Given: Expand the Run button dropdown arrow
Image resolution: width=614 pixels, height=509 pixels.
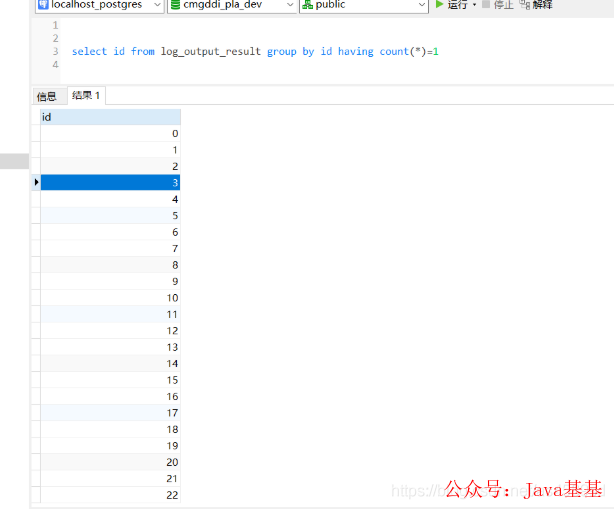Looking at the screenshot, I should [474, 5].
